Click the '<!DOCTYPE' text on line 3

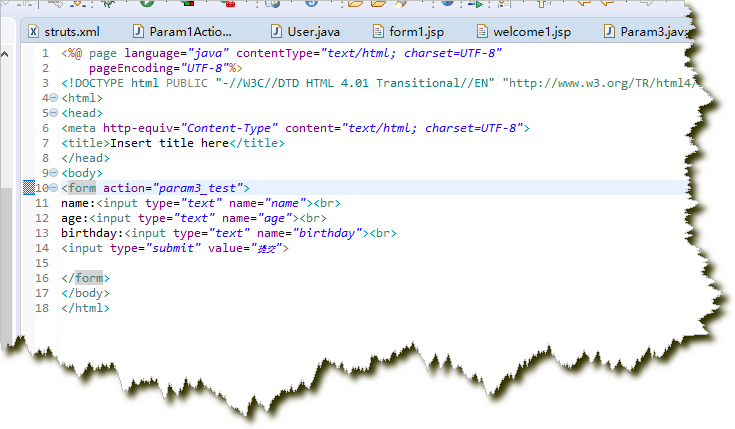(x=92, y=83)
